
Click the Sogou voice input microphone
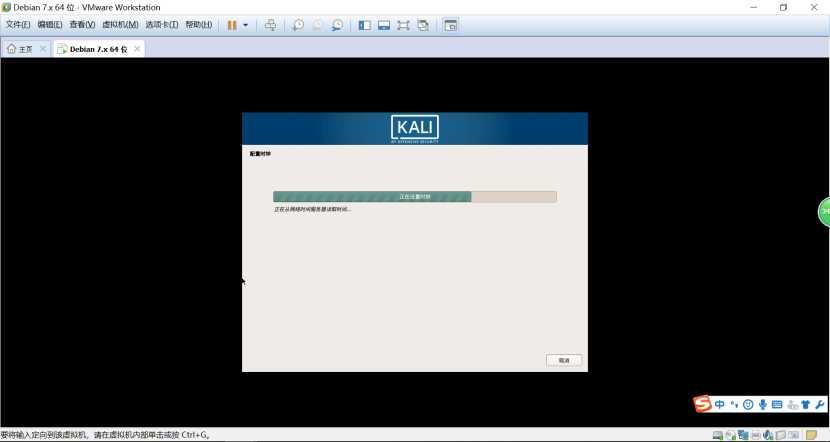tap(762, 404)
